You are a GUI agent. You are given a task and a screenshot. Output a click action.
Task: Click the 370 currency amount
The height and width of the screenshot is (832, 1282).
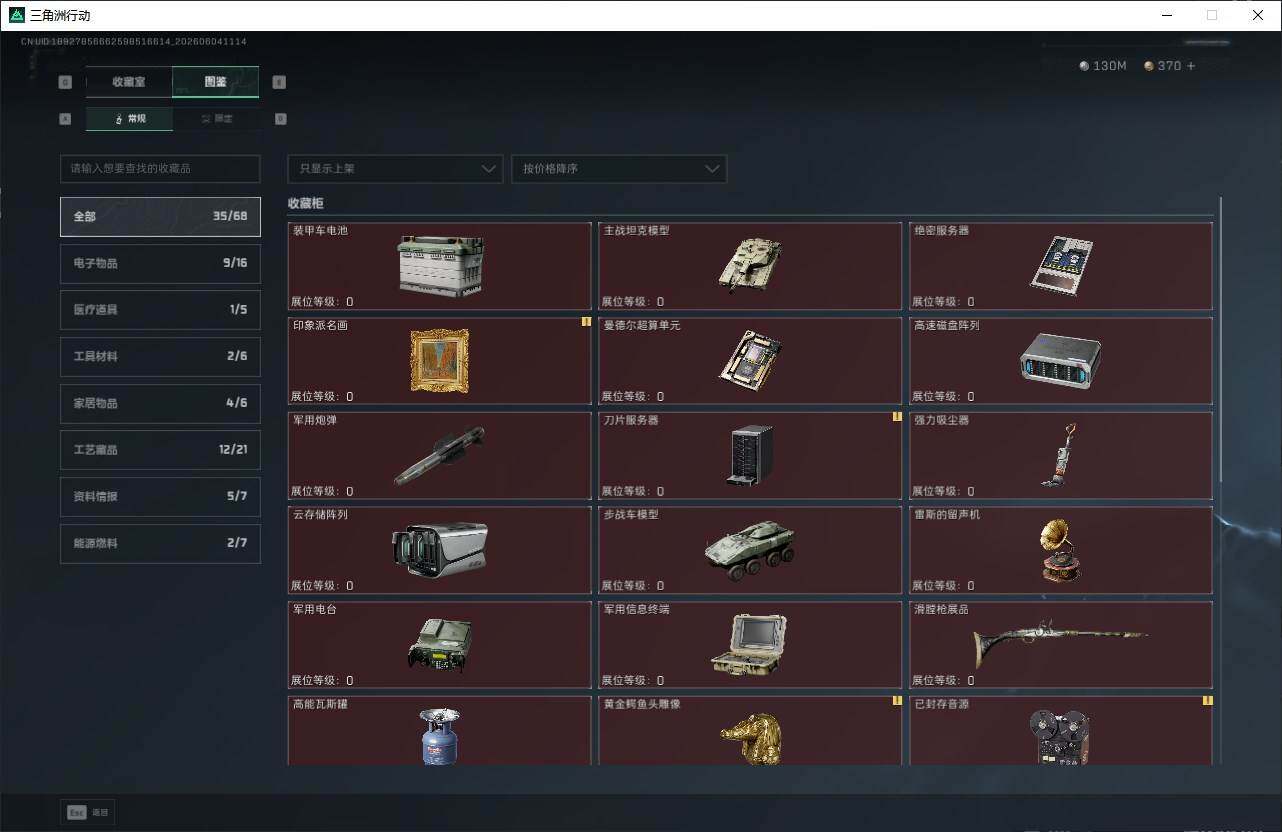click(x=1169, y=66)
